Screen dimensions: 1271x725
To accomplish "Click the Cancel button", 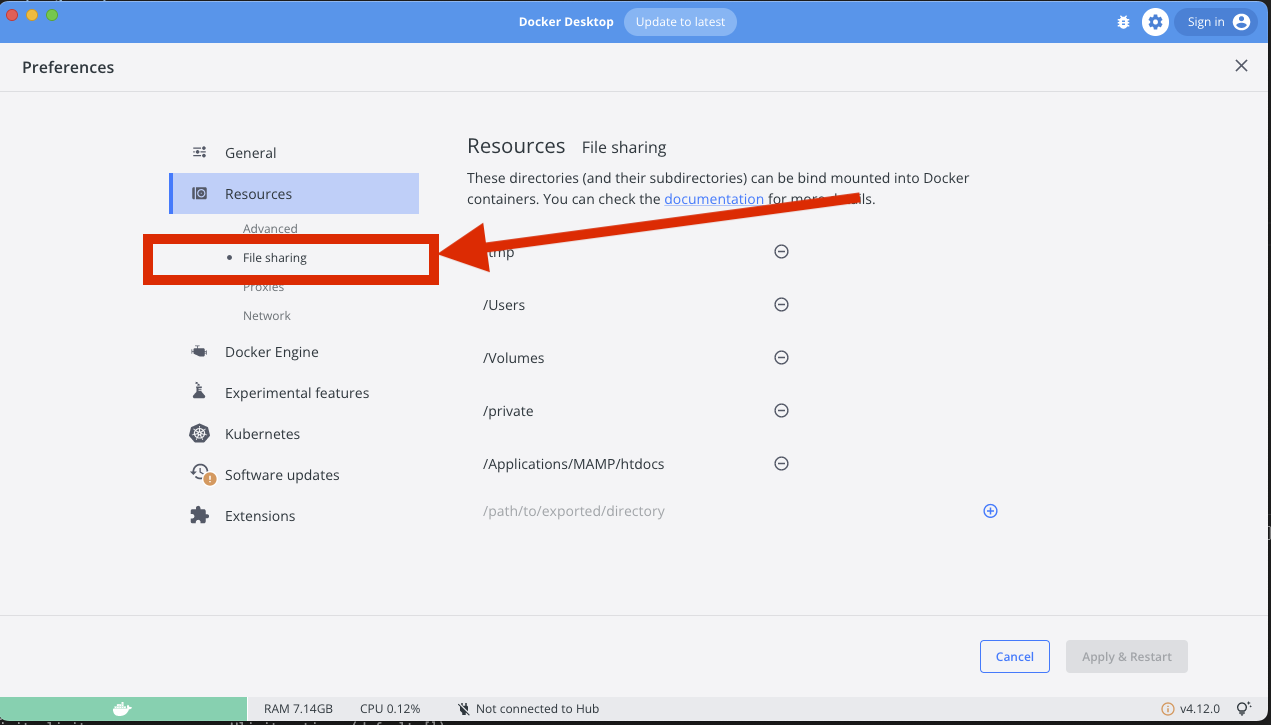I will click(1014, 657).
